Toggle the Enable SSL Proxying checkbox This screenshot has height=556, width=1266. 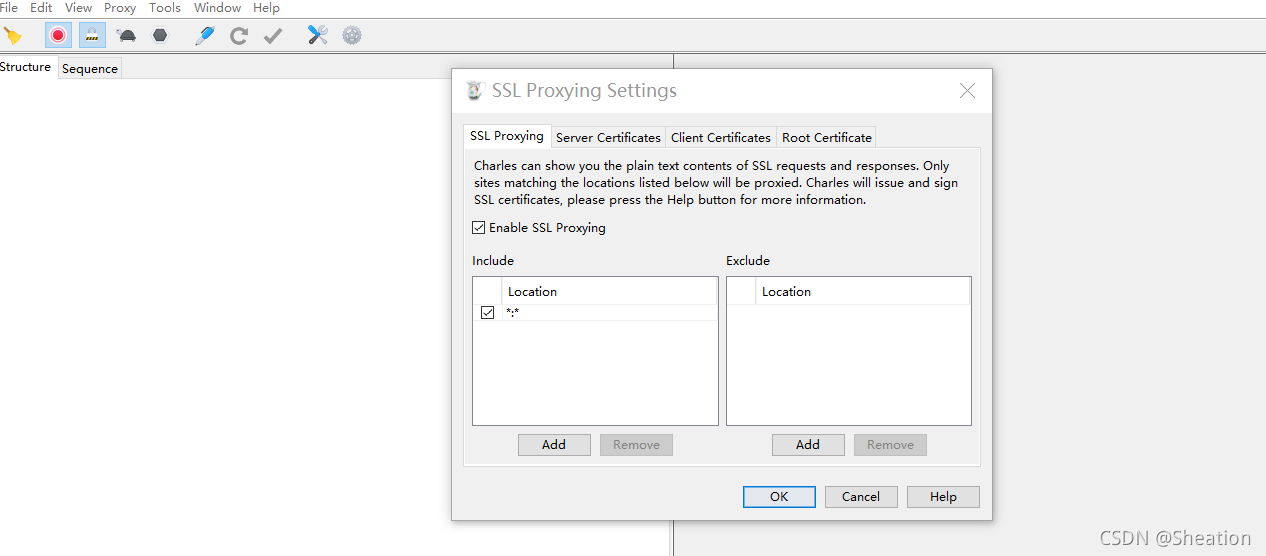479,228
